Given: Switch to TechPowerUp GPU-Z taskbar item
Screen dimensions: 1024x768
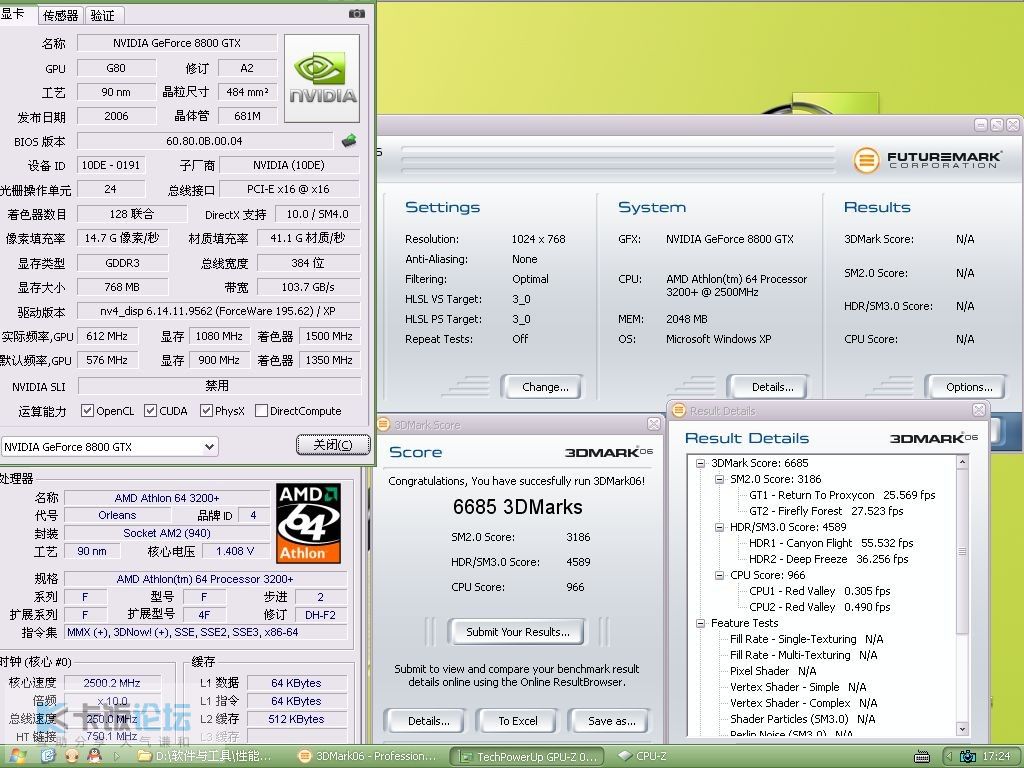Looking at the screenshot, I should point(528,756).
